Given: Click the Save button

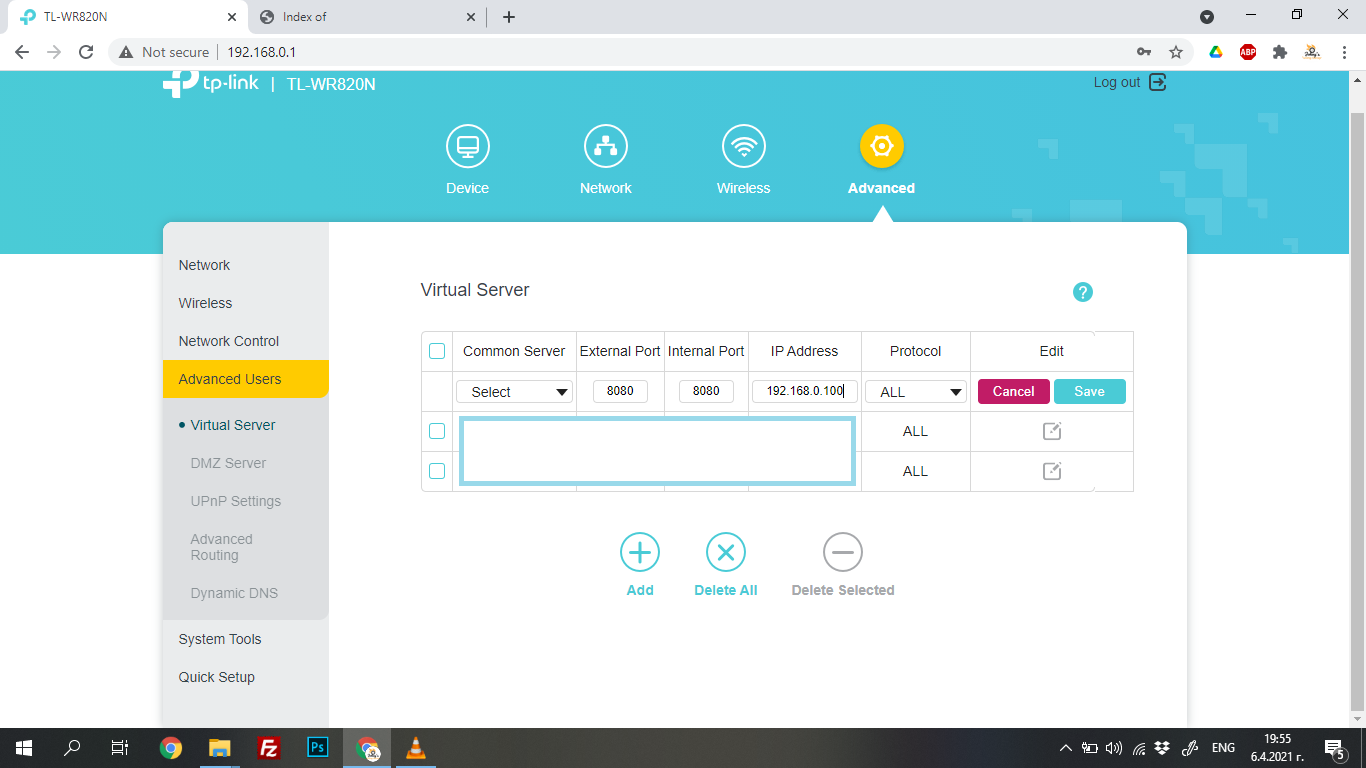Looking at the screenshot, I should 1089,391.
